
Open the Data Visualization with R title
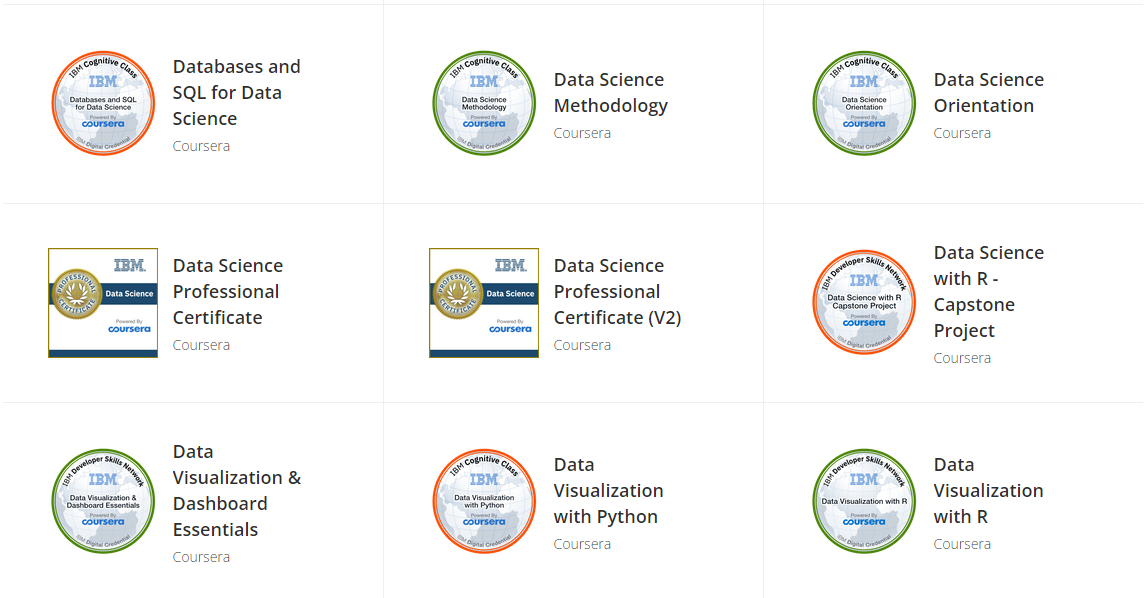tap(988, 490)
